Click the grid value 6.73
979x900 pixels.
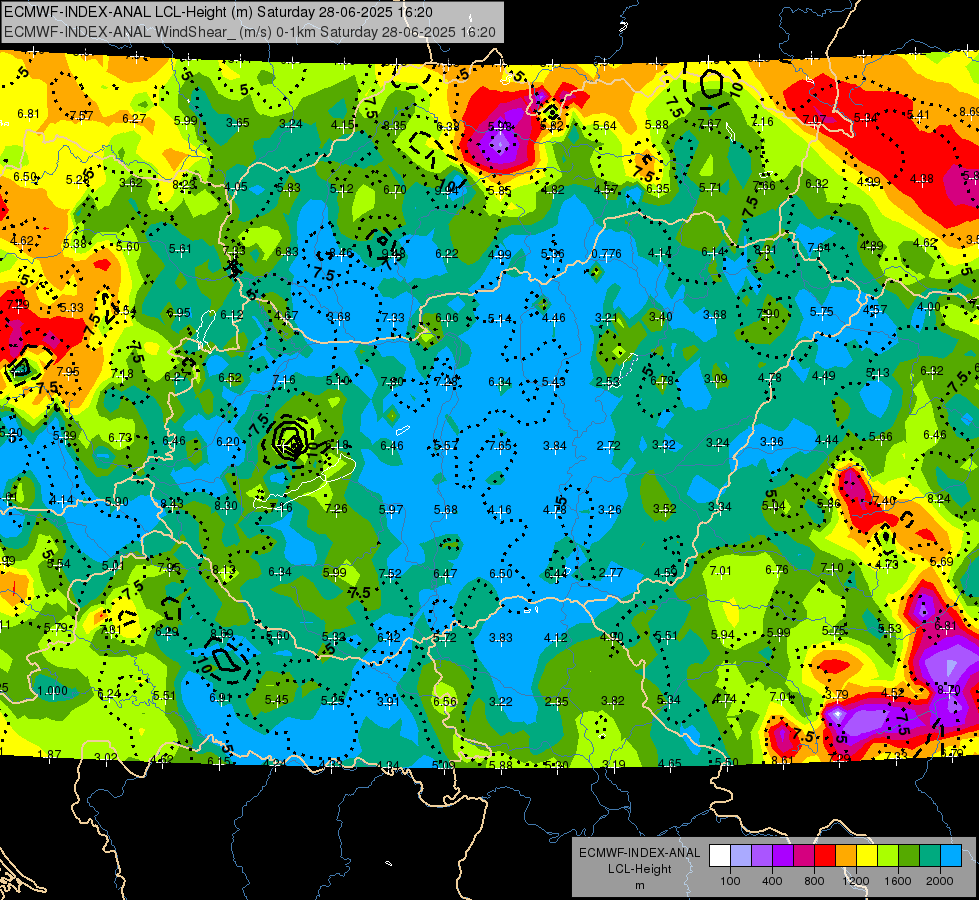120,438
